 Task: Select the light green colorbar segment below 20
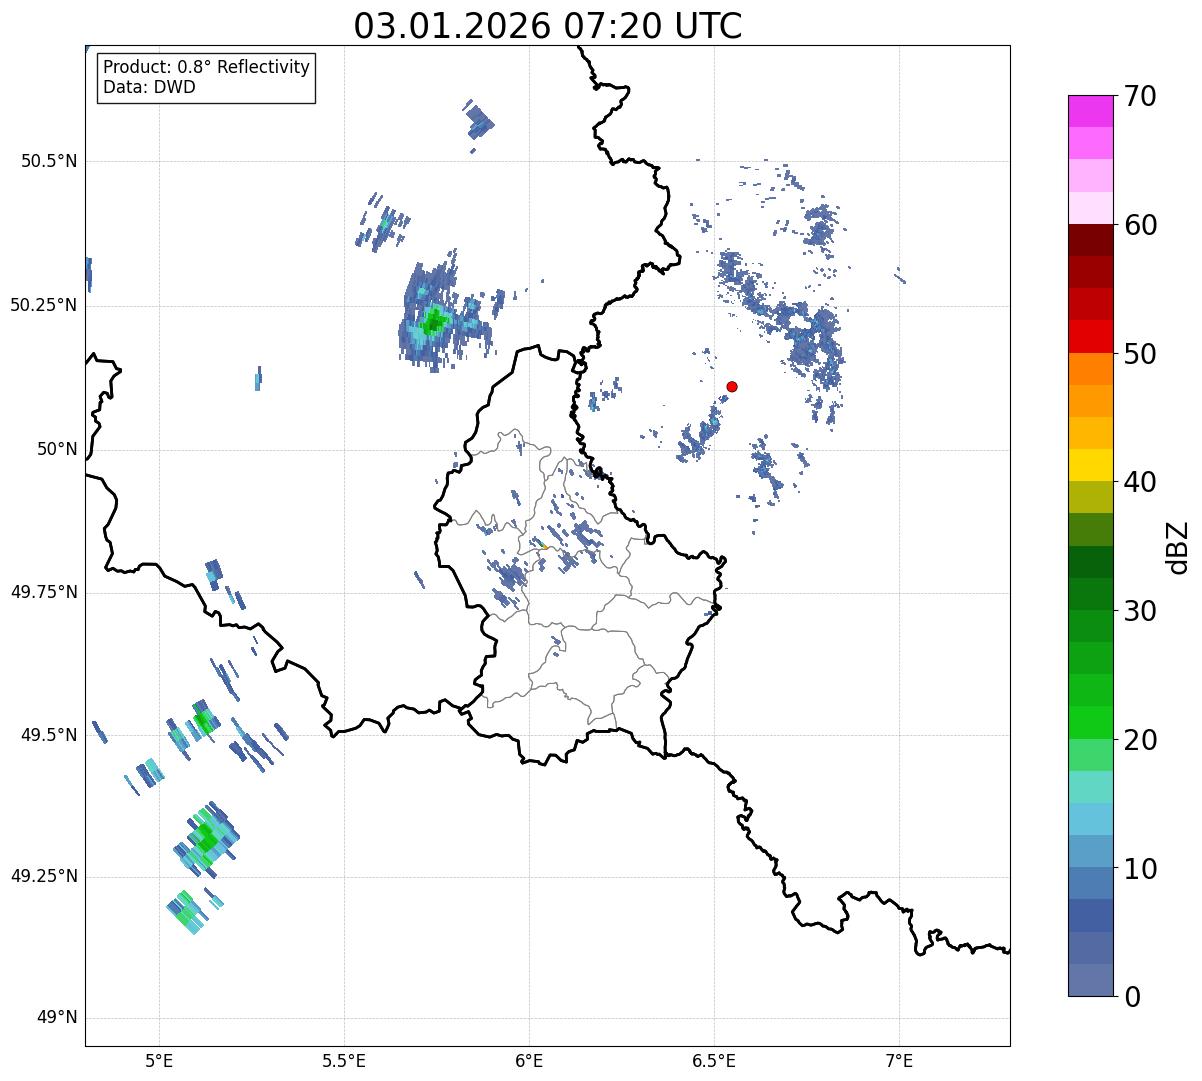[x=1090, y=754]
